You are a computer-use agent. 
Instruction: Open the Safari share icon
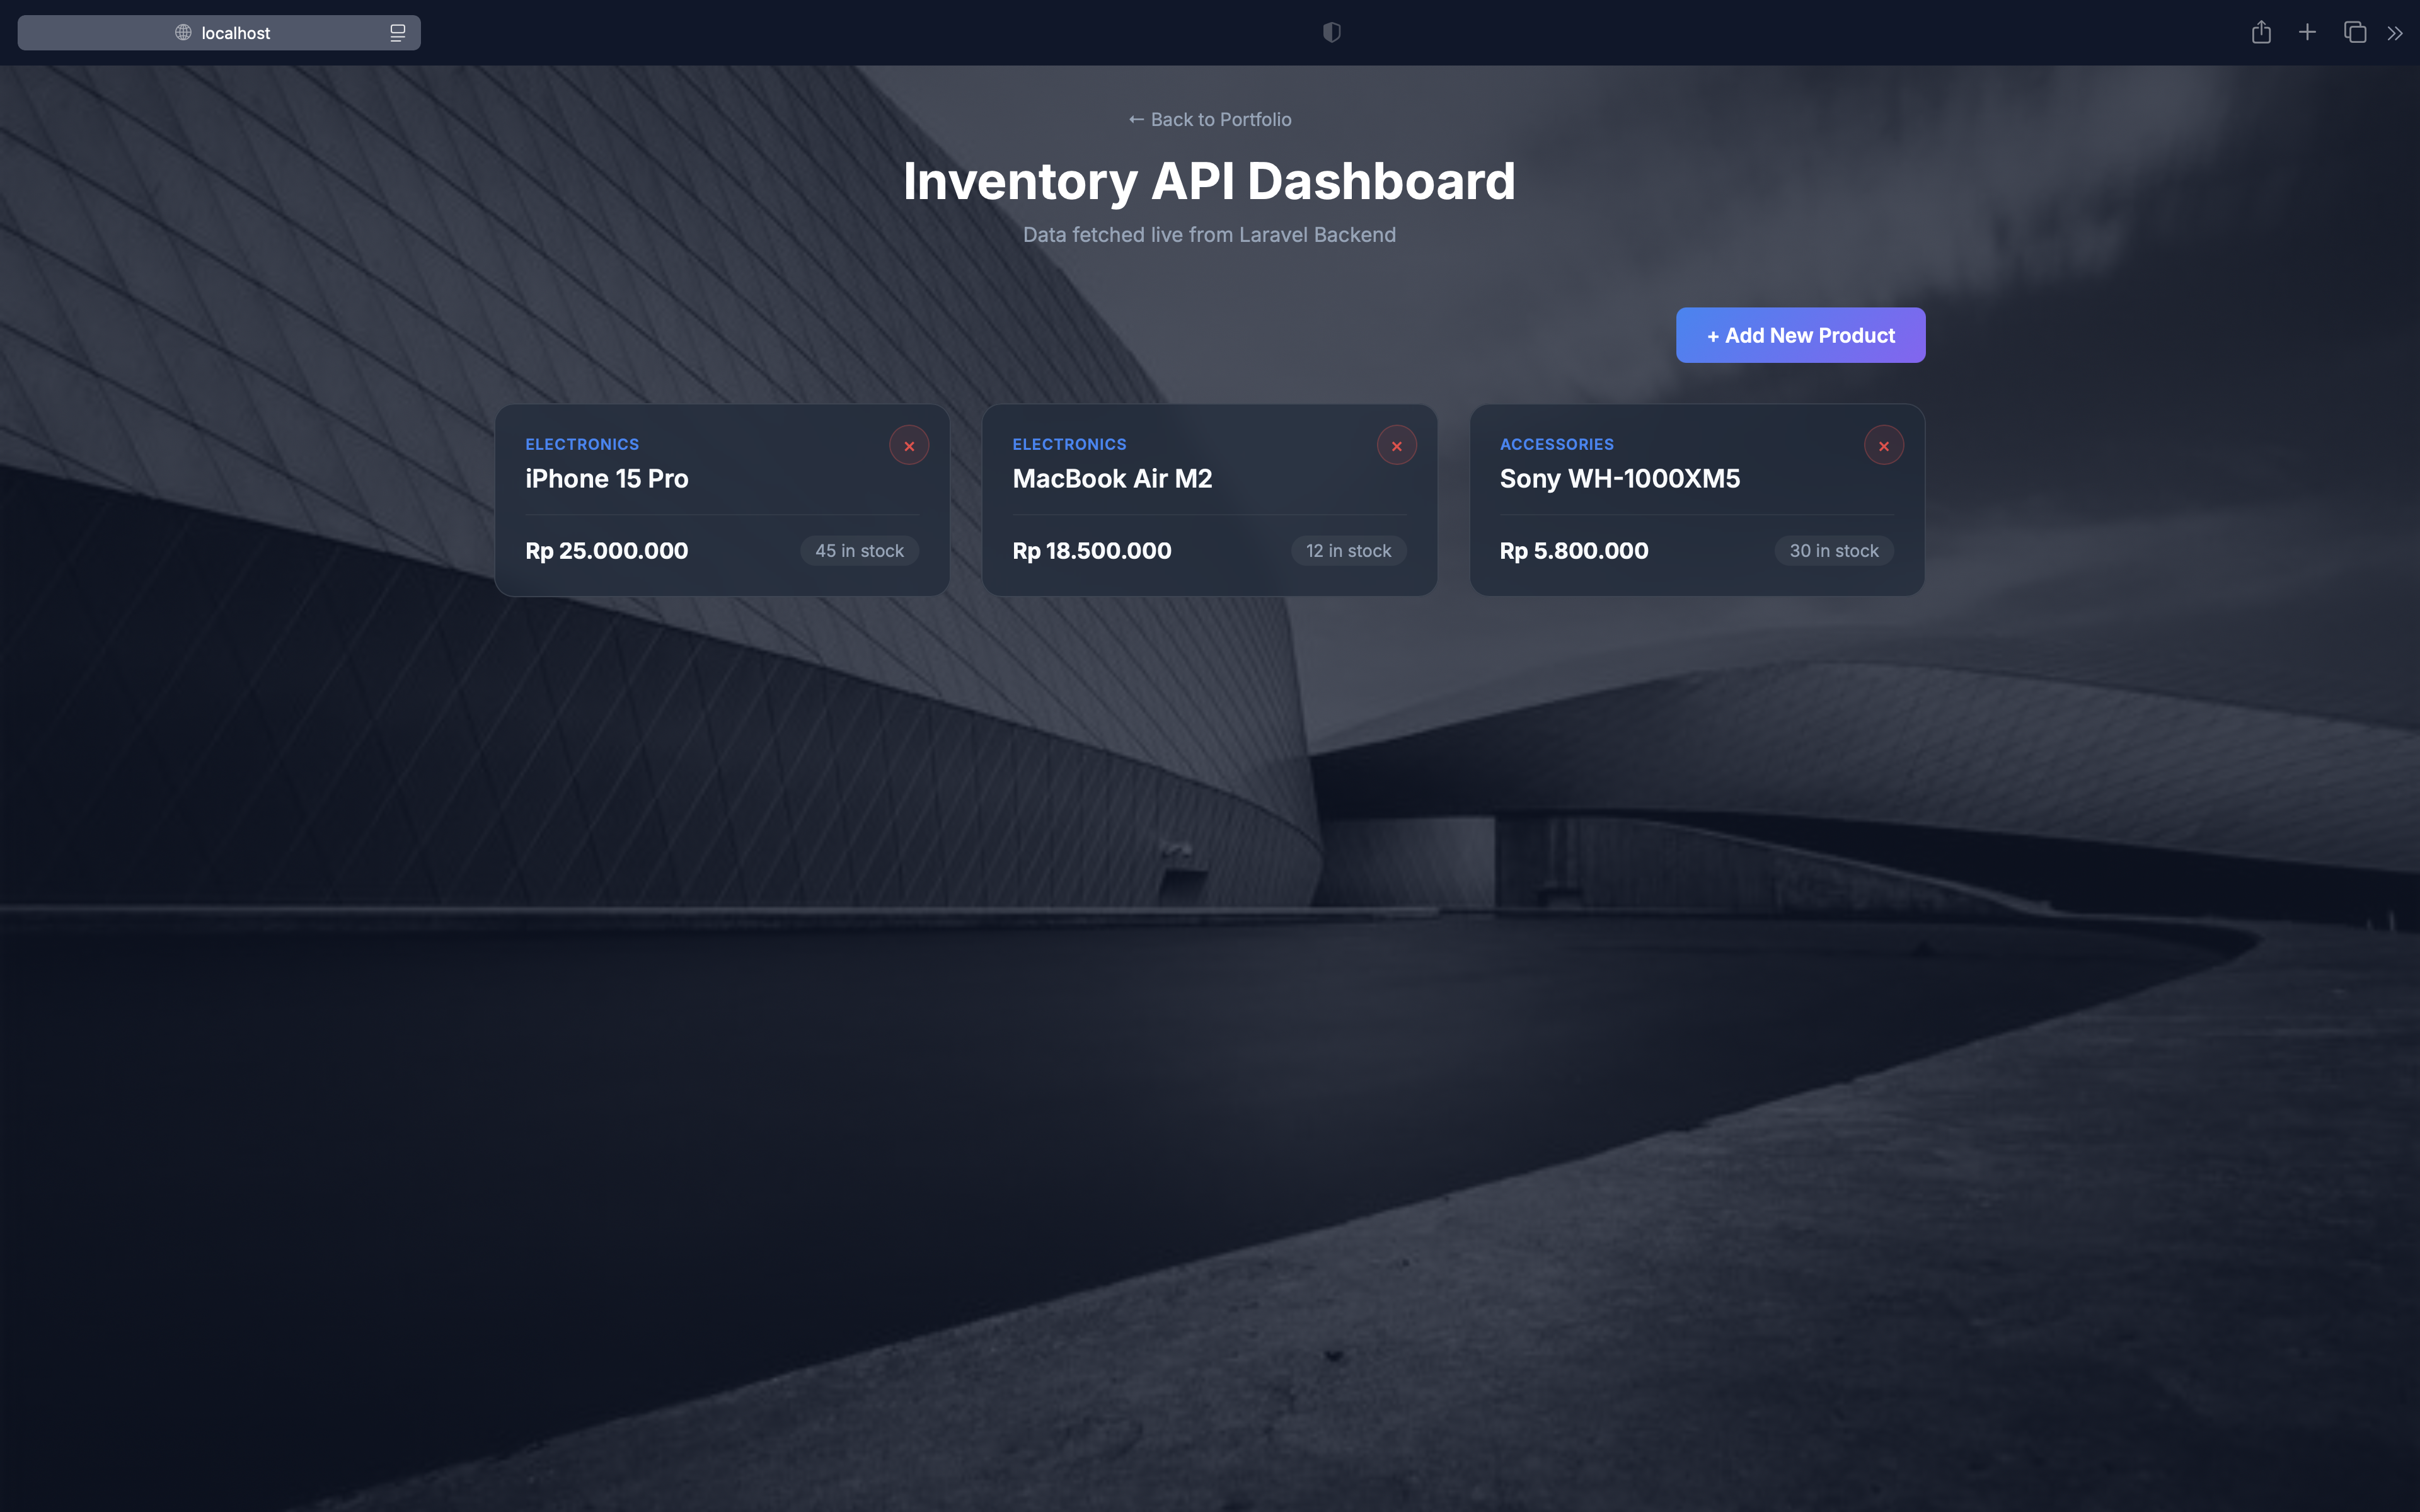click(2261, 32)
